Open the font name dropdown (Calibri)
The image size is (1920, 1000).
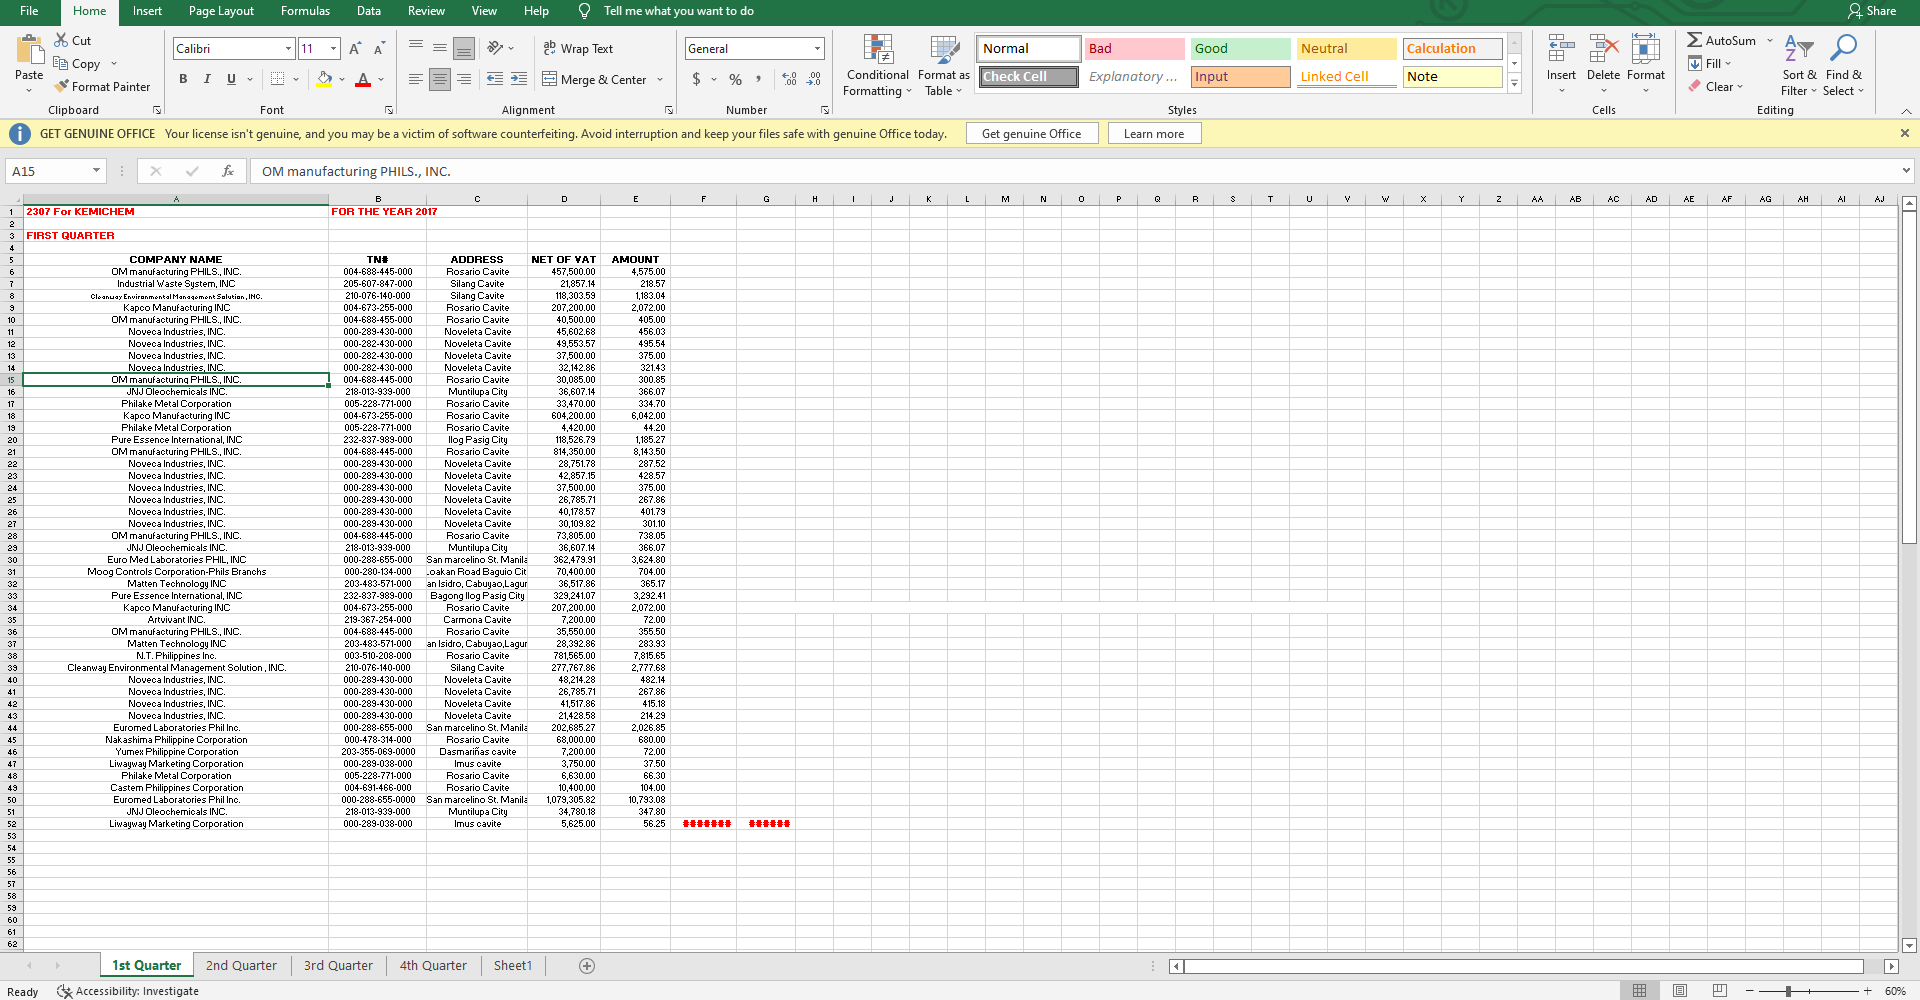(x=288, y=48)
